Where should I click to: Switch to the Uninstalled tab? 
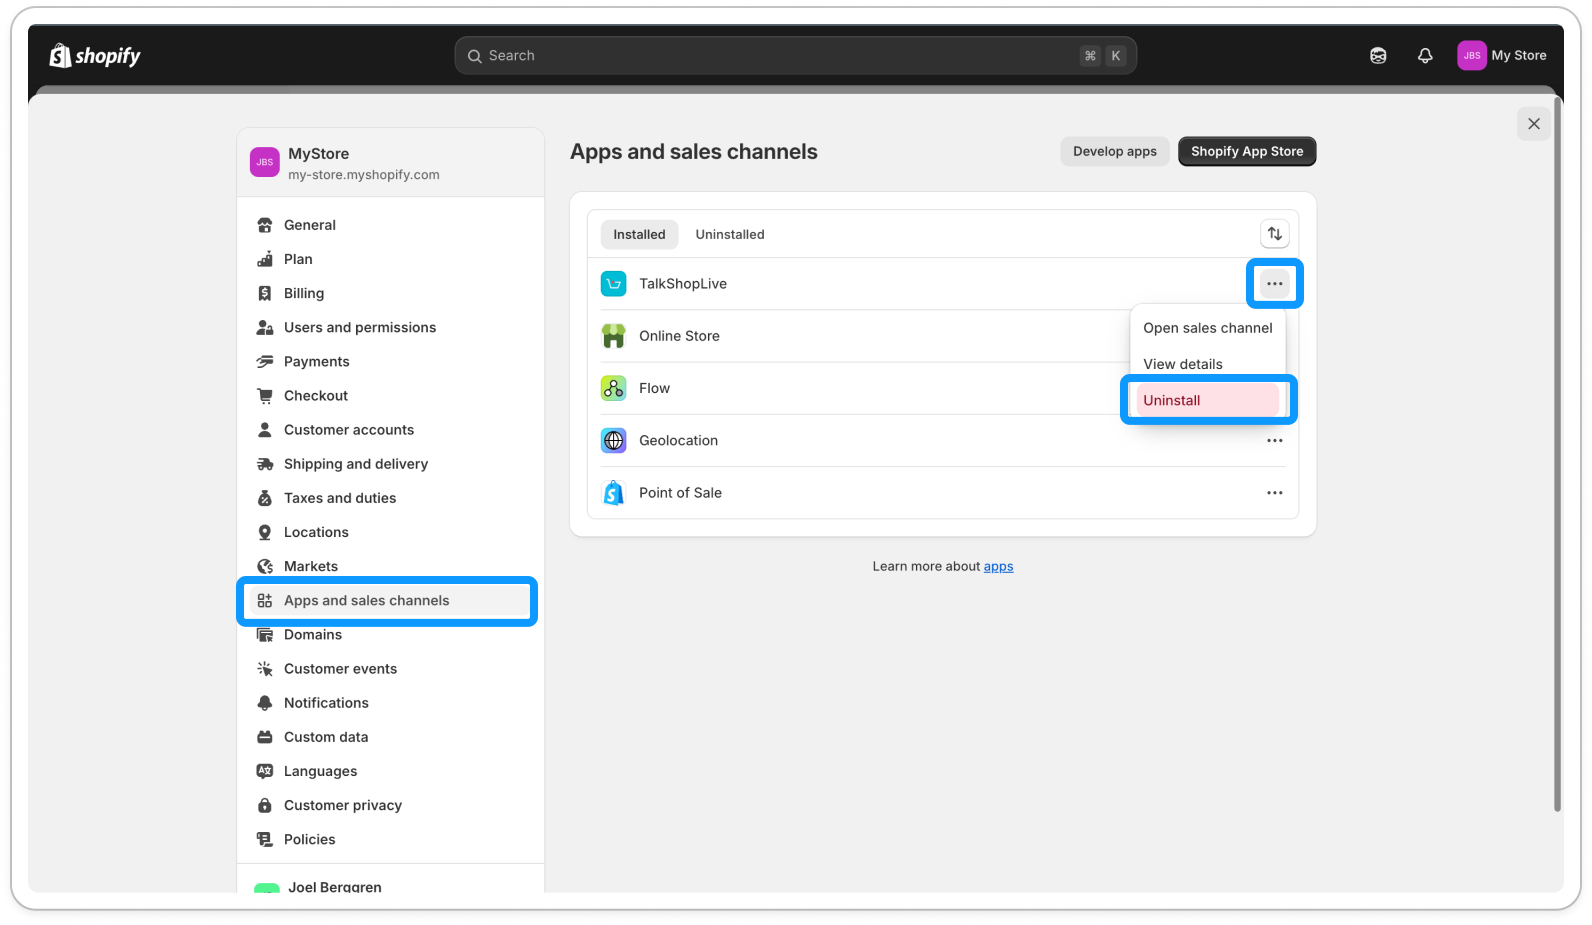click(730, 234)
